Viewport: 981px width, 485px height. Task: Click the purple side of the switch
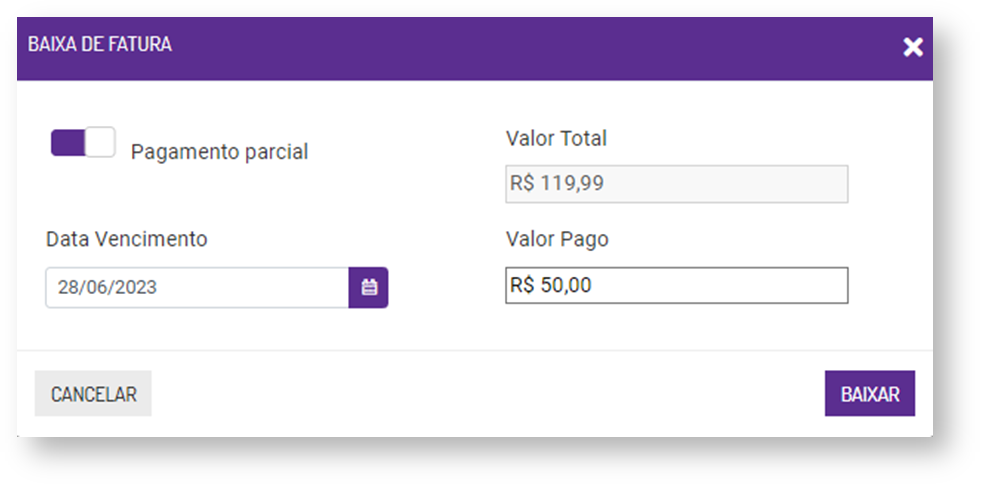coord(67,143)
